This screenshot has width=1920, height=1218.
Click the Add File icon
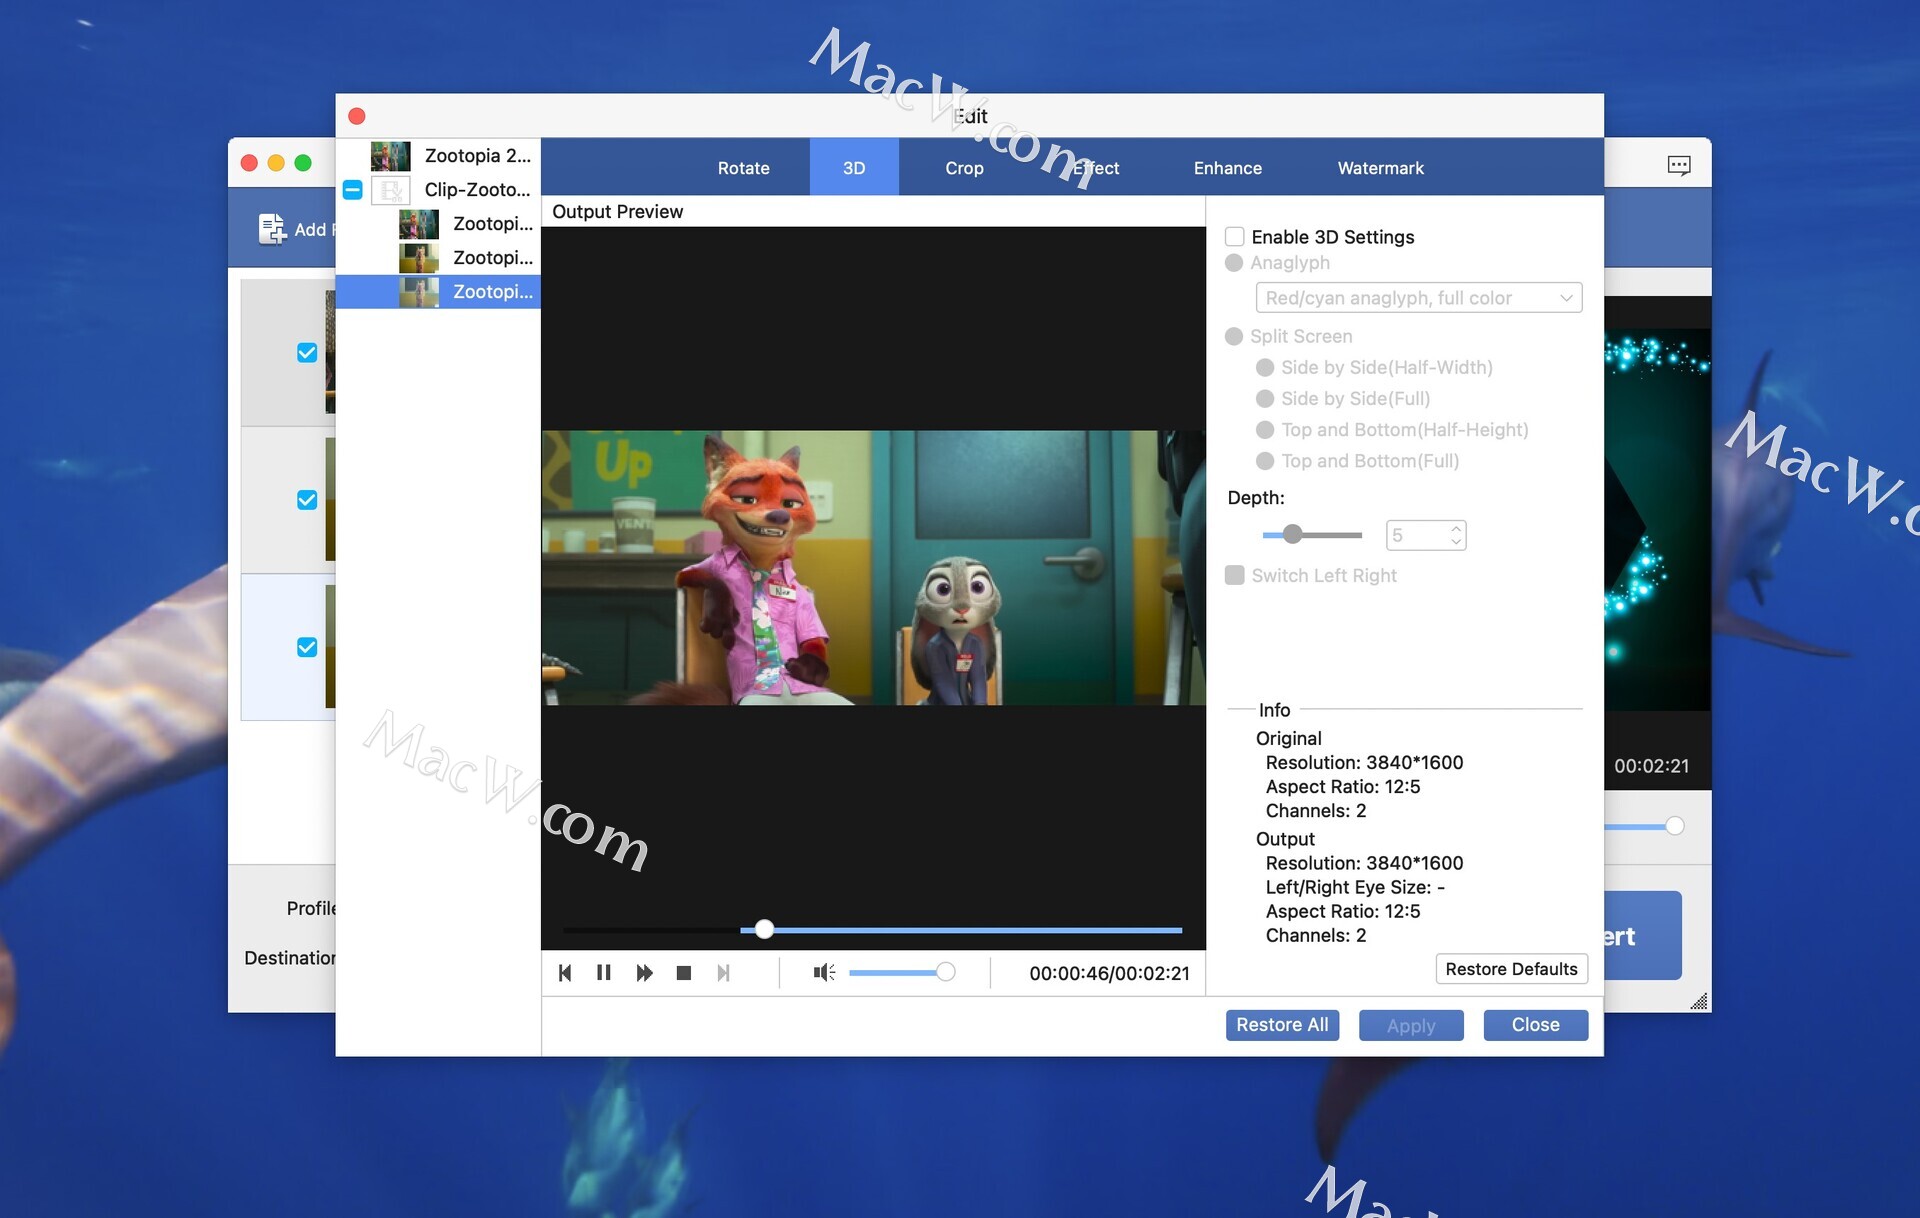click(x=272, y=229)
